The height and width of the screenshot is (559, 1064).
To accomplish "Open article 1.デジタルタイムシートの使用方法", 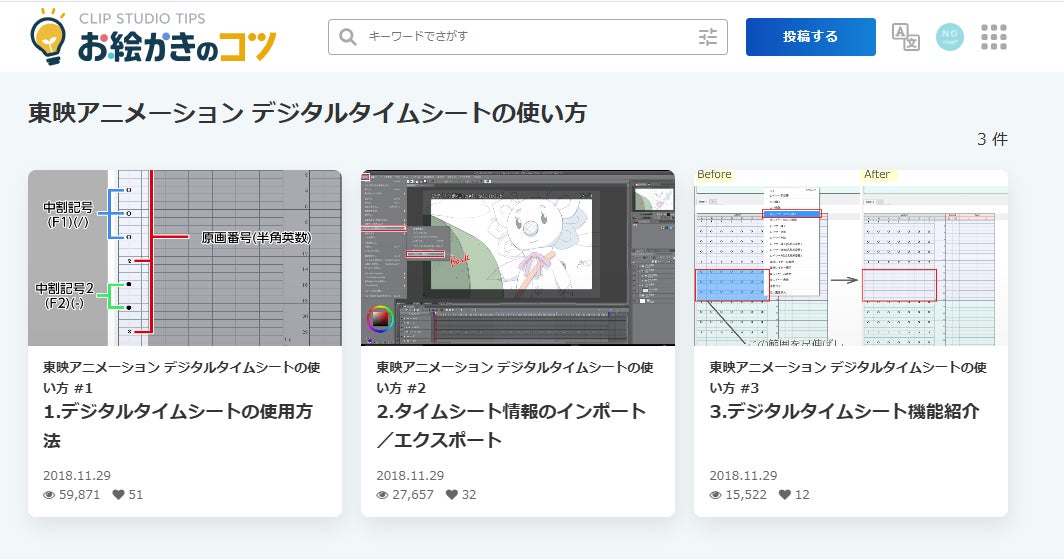I will coord(178,425).
